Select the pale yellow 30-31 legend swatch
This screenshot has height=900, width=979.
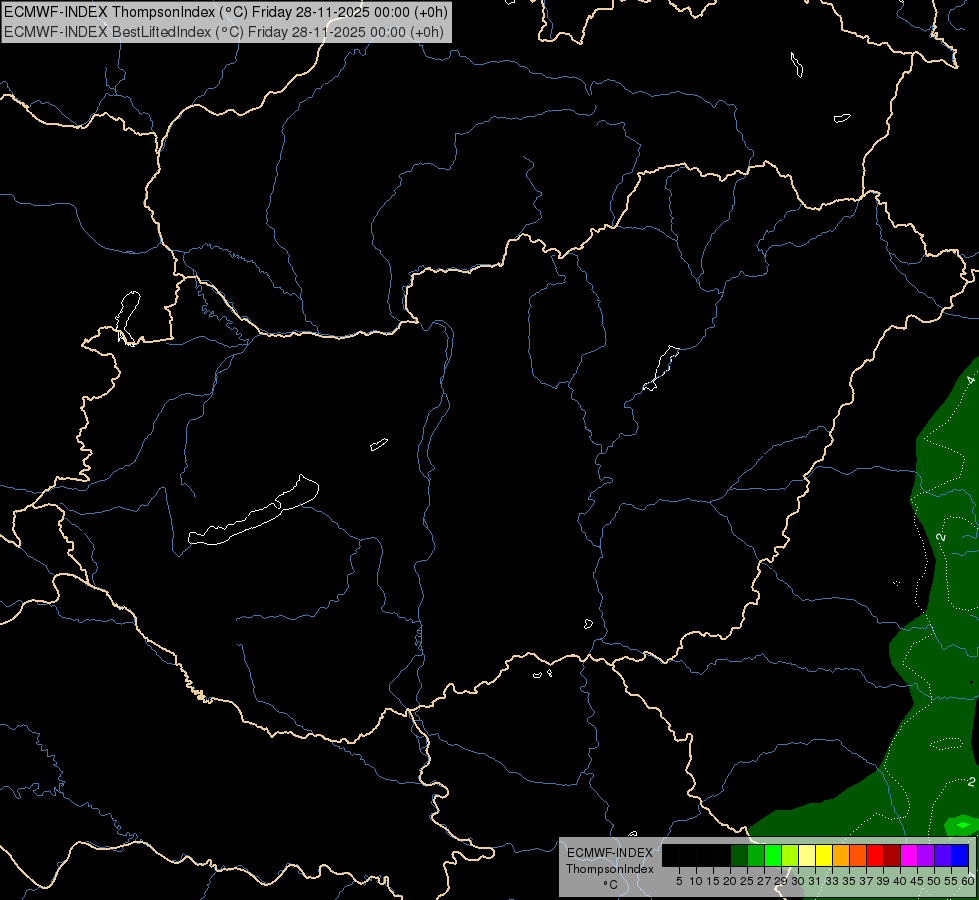tap(807, 856)
